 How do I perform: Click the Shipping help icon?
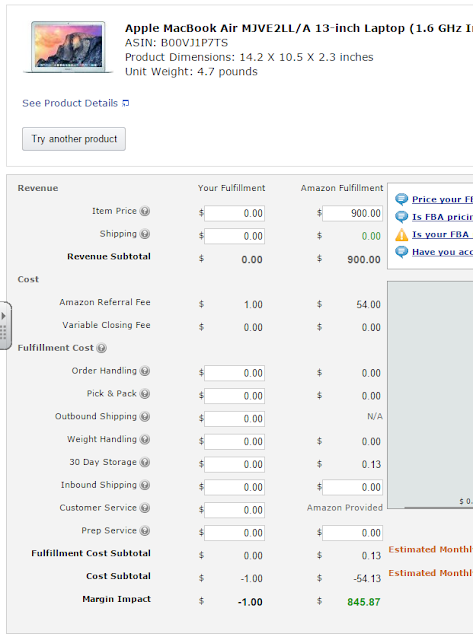pyautogui.click(x=144, y=234)
